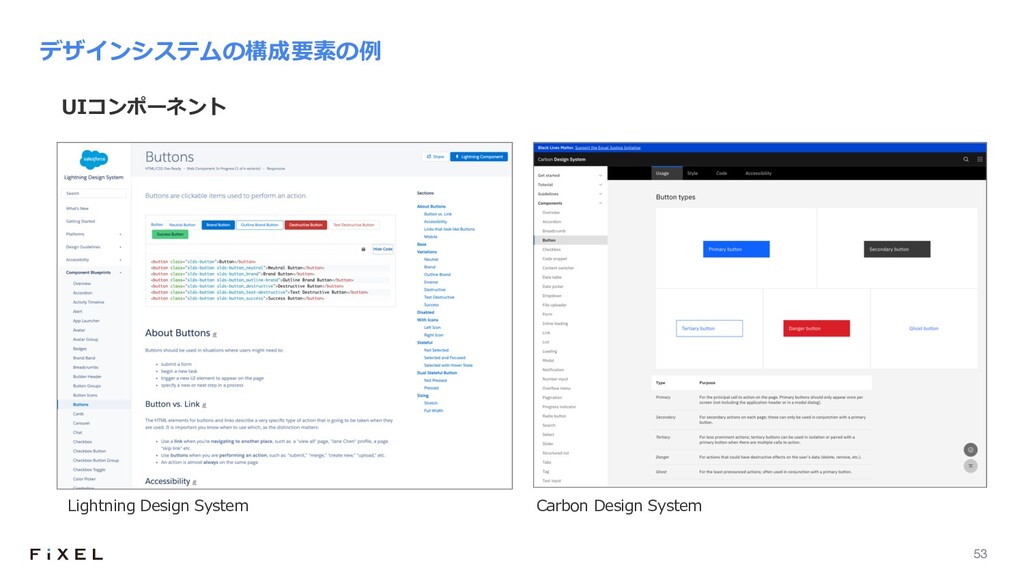Open Checkbox Toggle in Lightning sidebar
The image size is (1024, 576).
(89, 470)
